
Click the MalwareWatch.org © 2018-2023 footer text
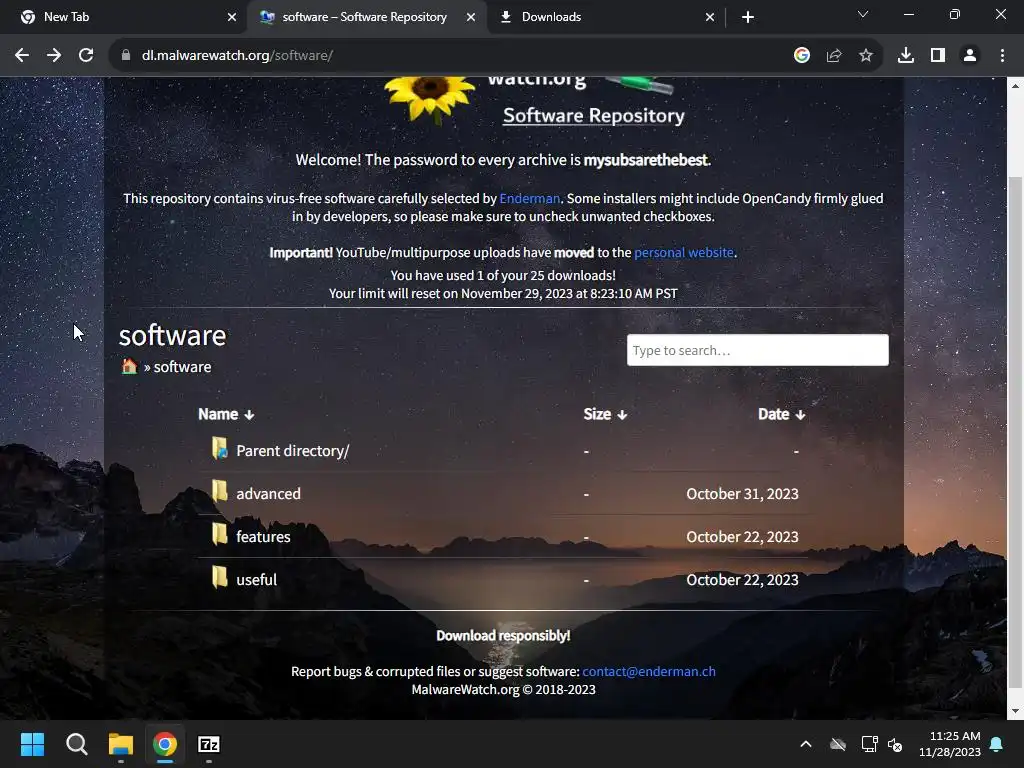click(x=504, y=690)
